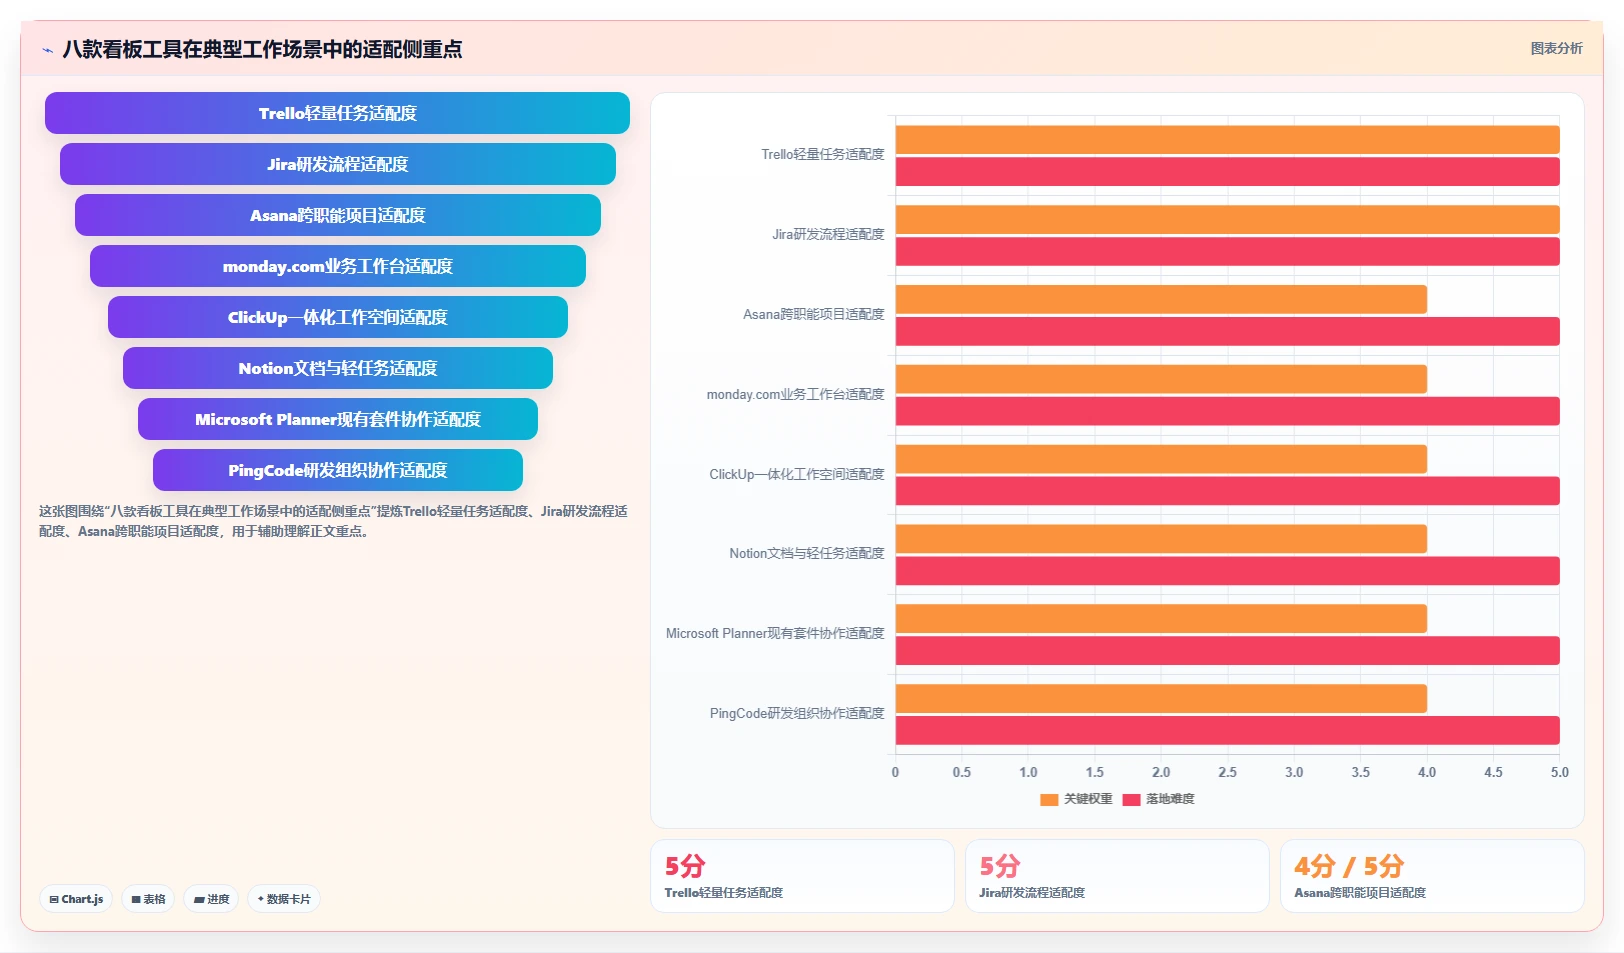Select the Jira研发流程适配度 funnel bar
The image size is (1624, 953).
pos(337,164)
